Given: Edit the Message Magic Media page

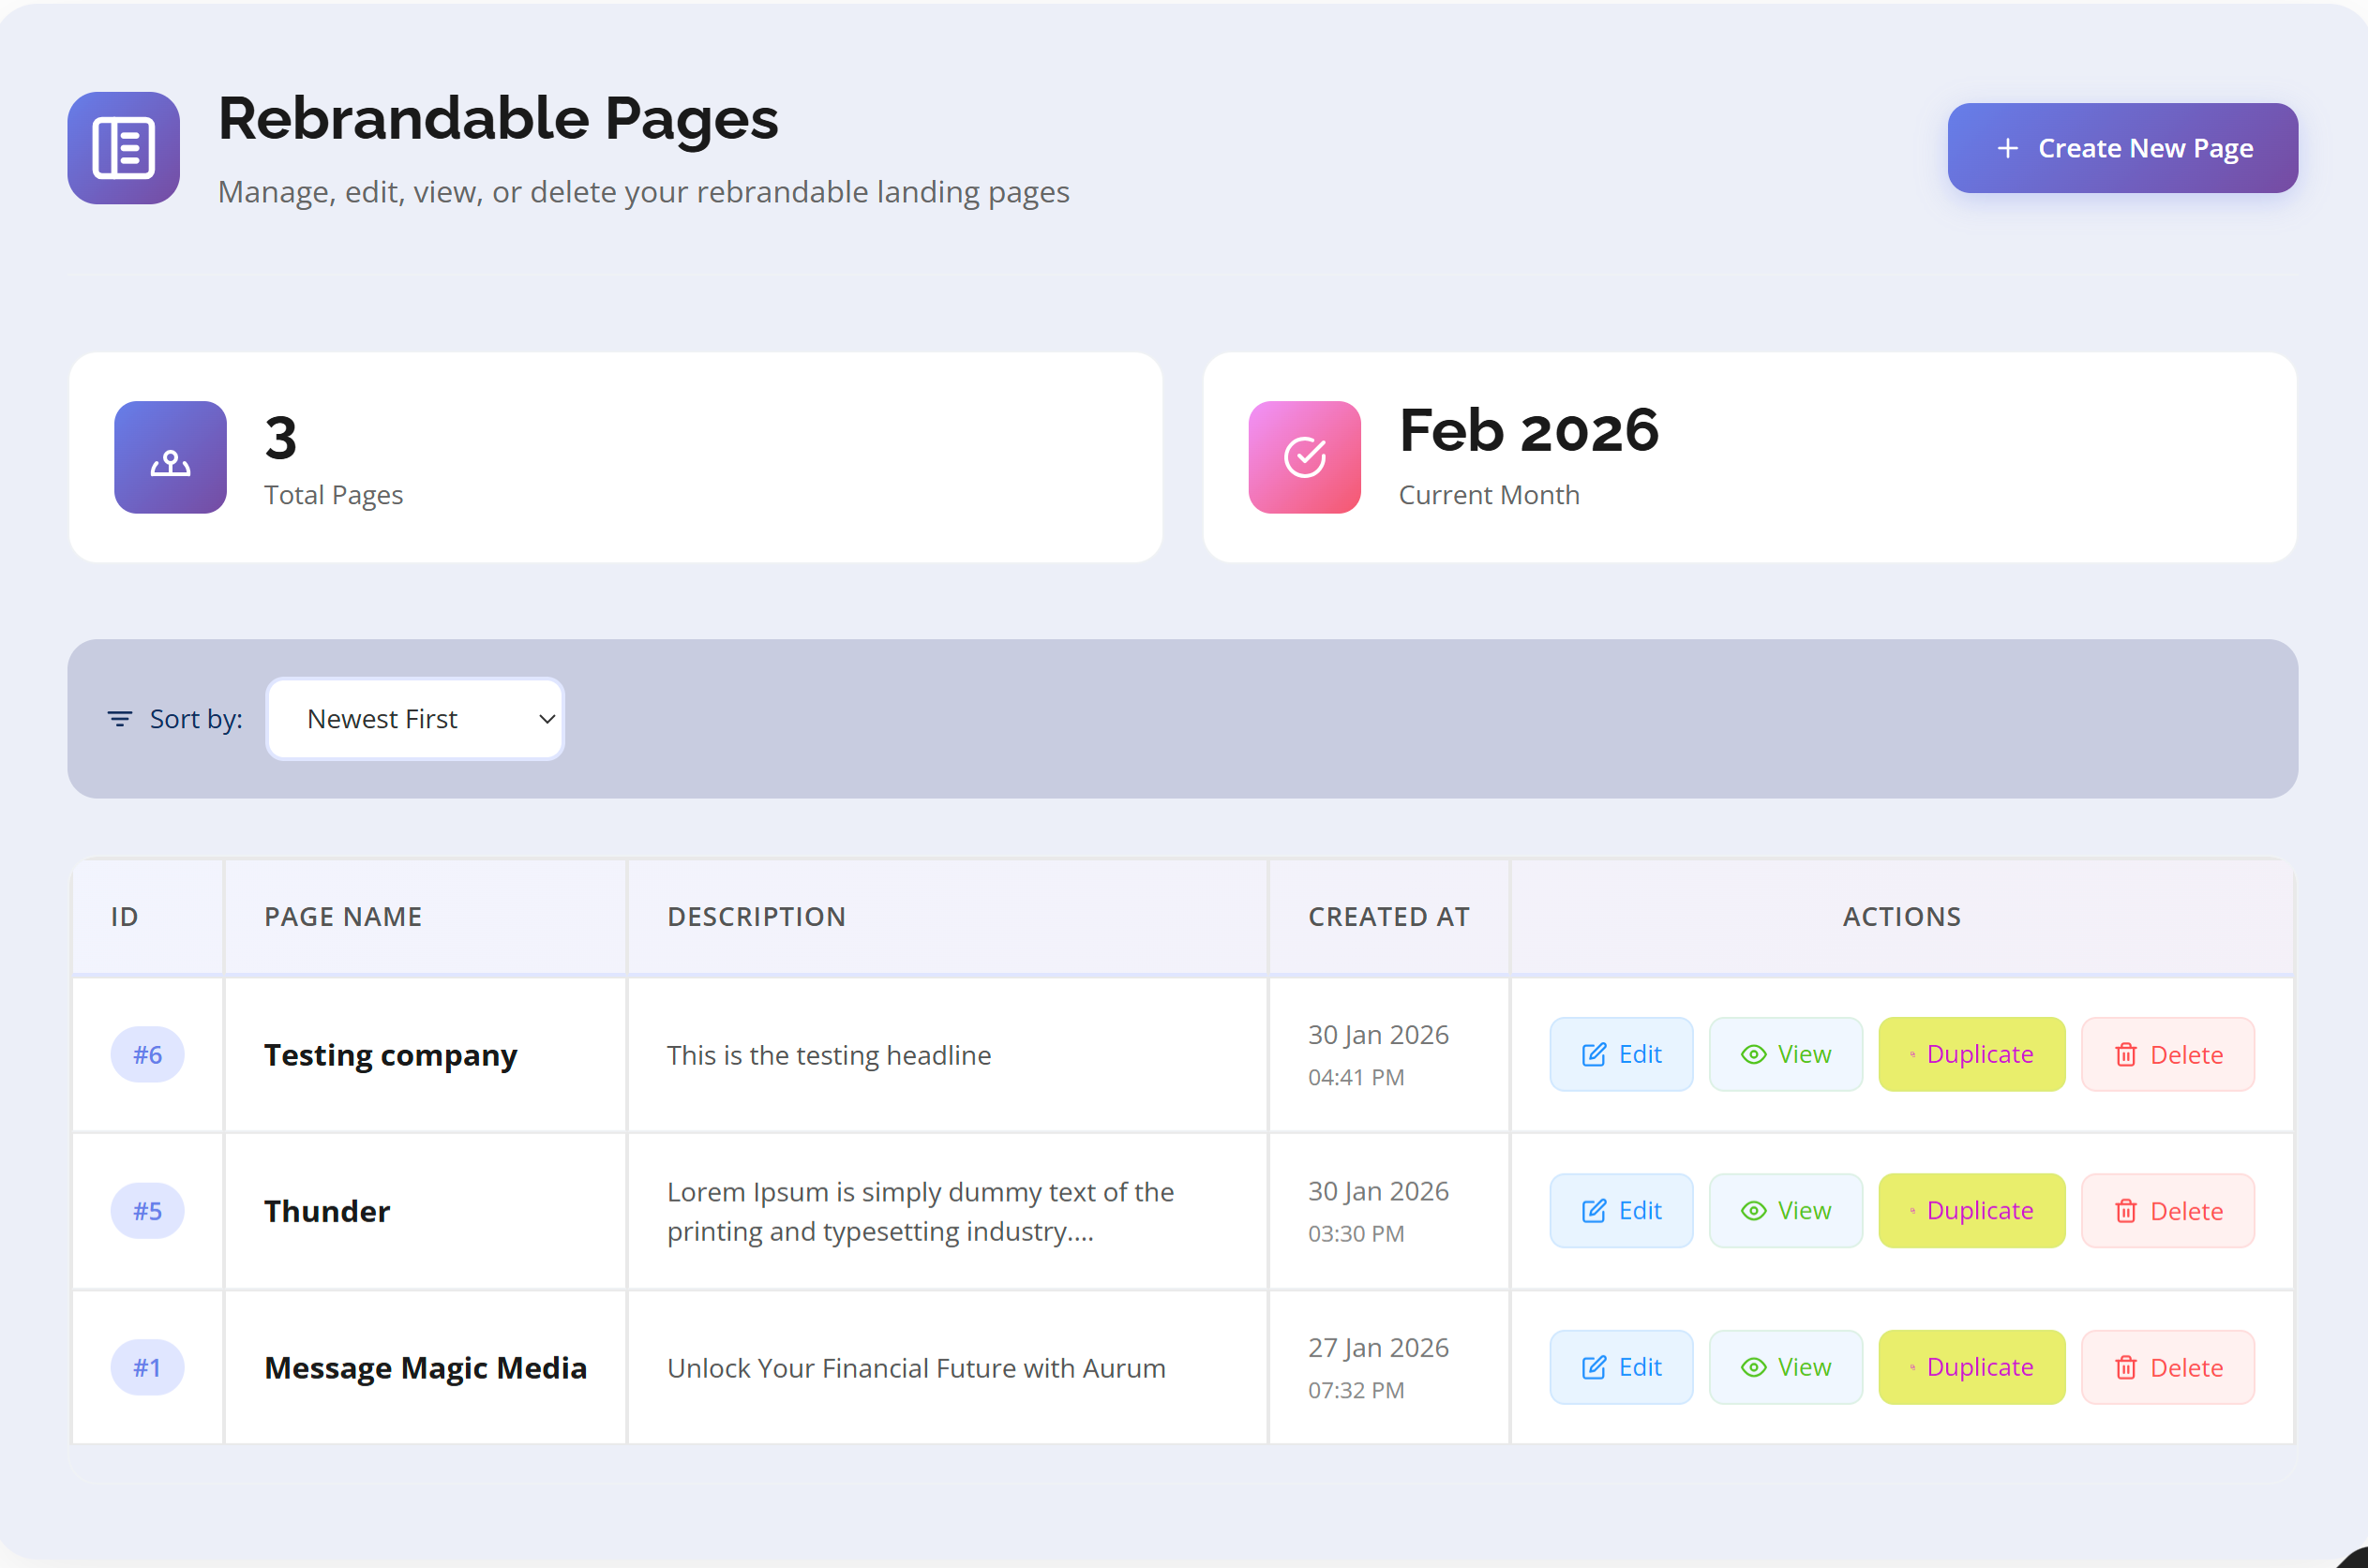Looking at the screenshot, I should (1620, 1367).
